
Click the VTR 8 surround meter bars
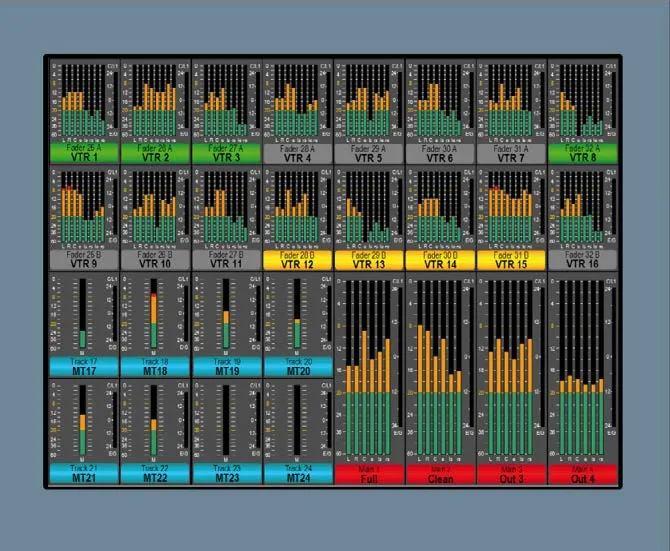pyautogui.click(x=581, y=100)
